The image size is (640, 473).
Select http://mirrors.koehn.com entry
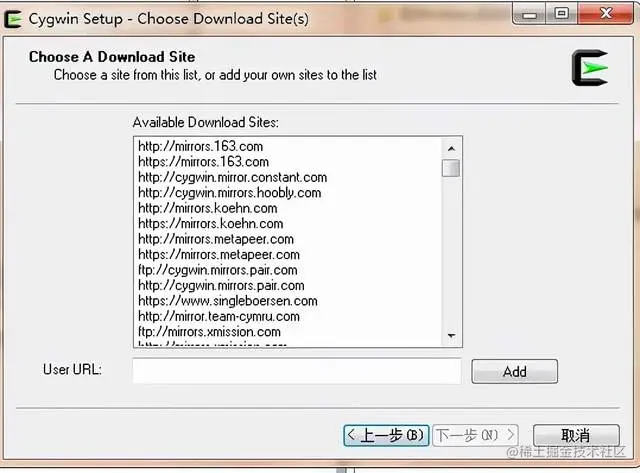pos(207,208)
